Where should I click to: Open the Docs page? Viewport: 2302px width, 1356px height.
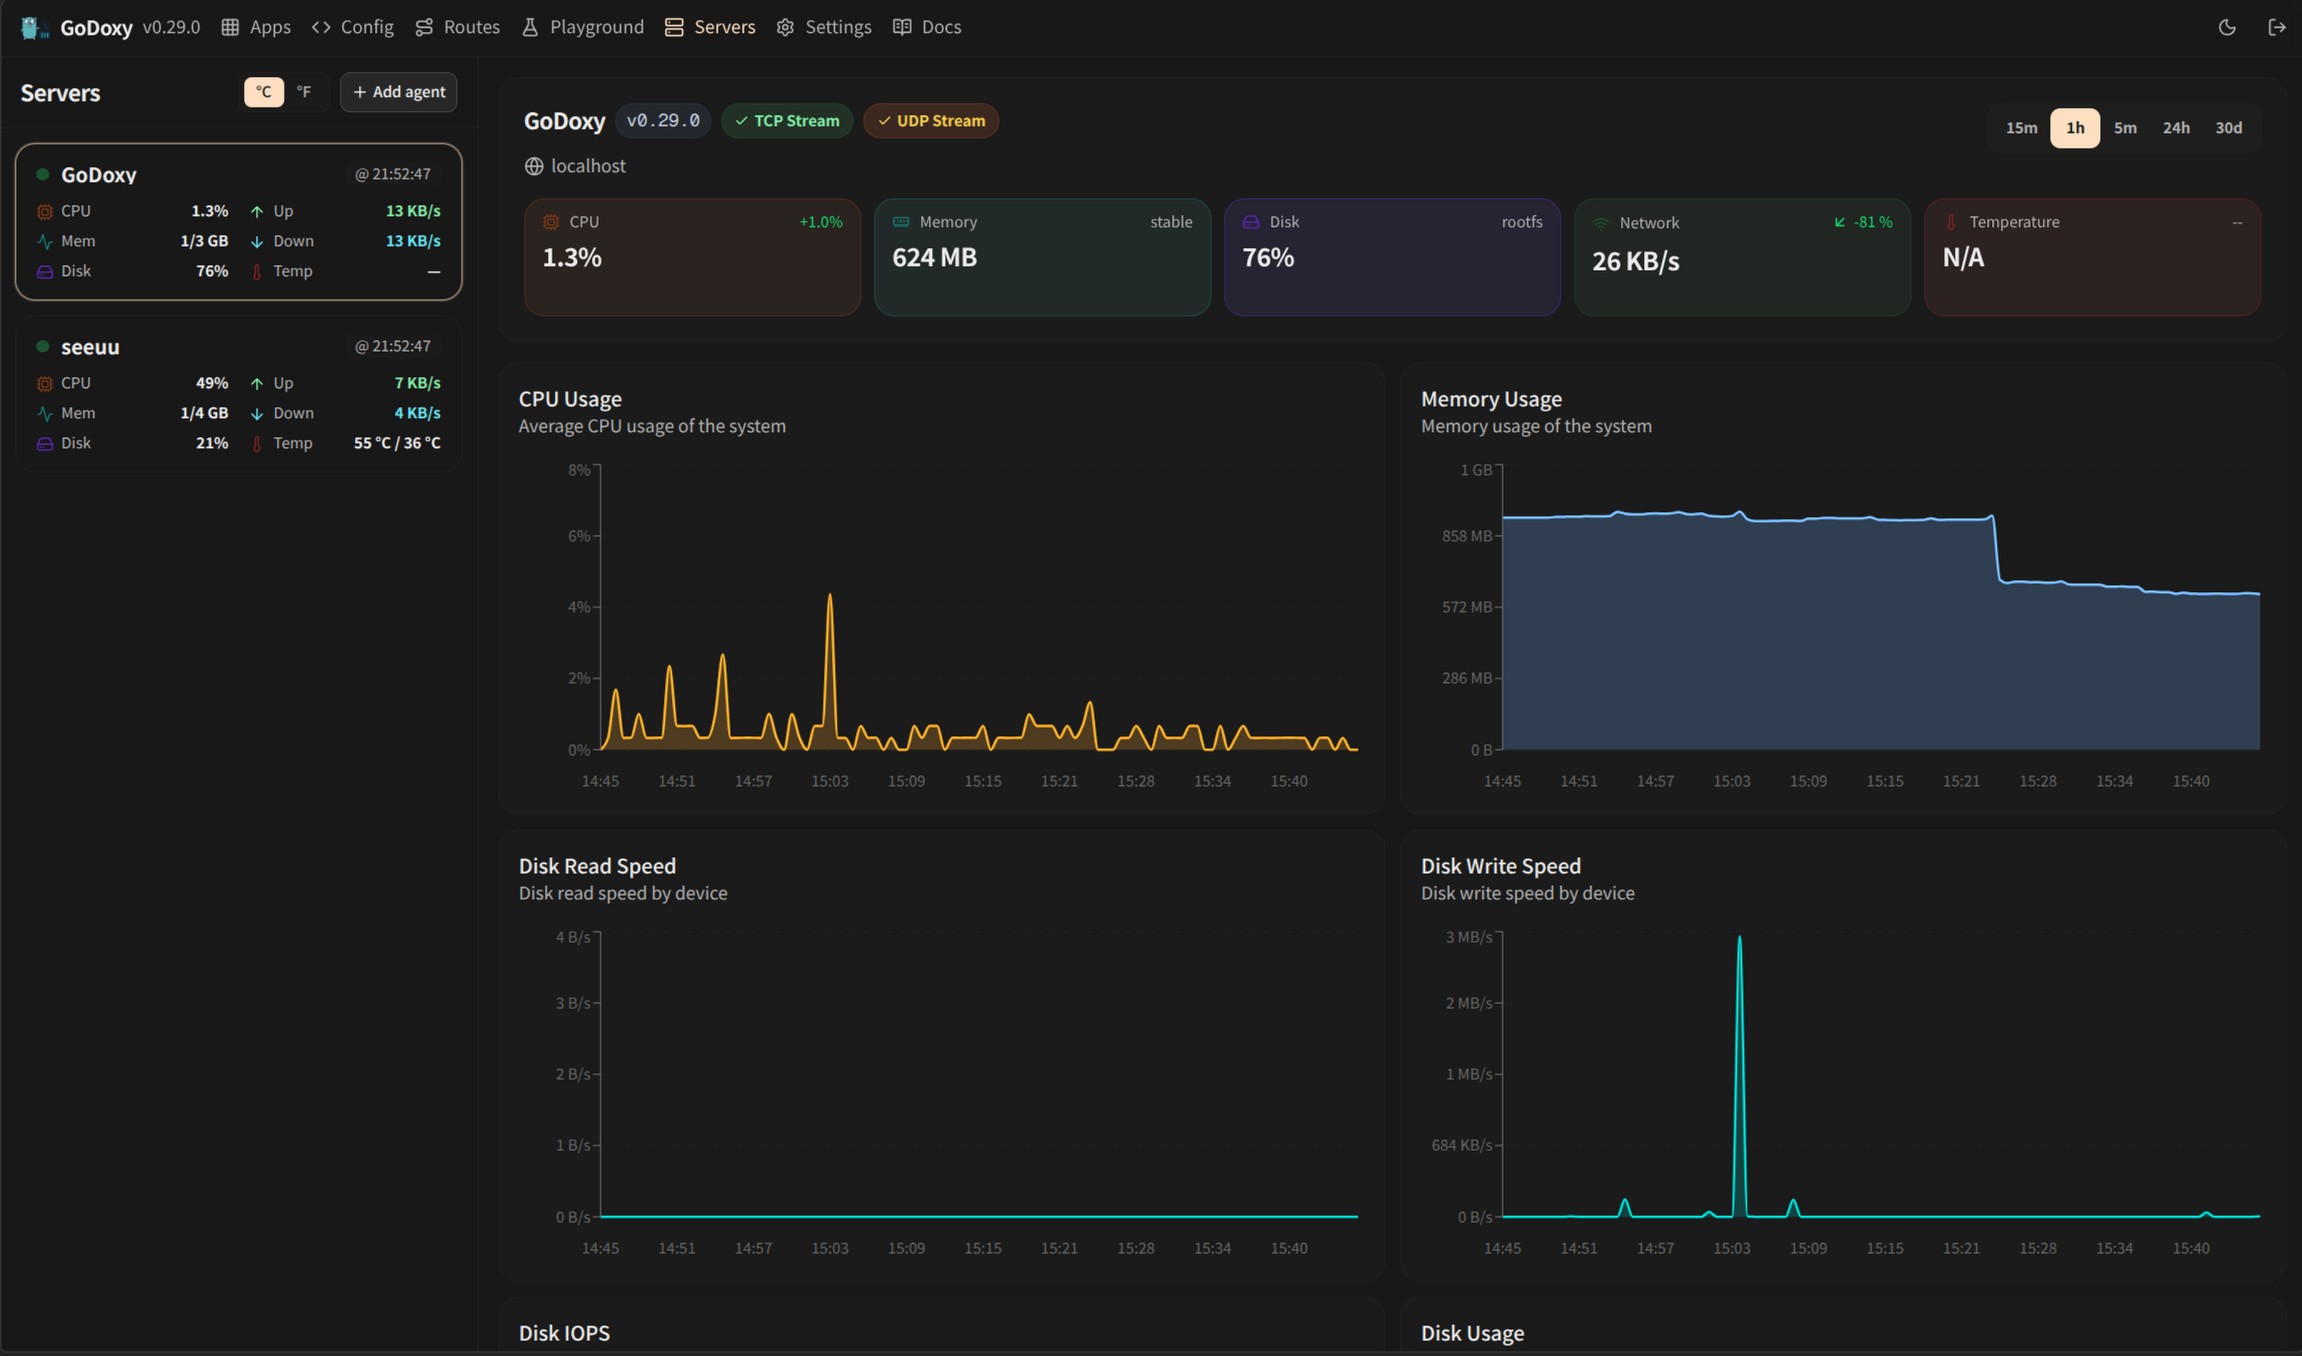point(927,27)
